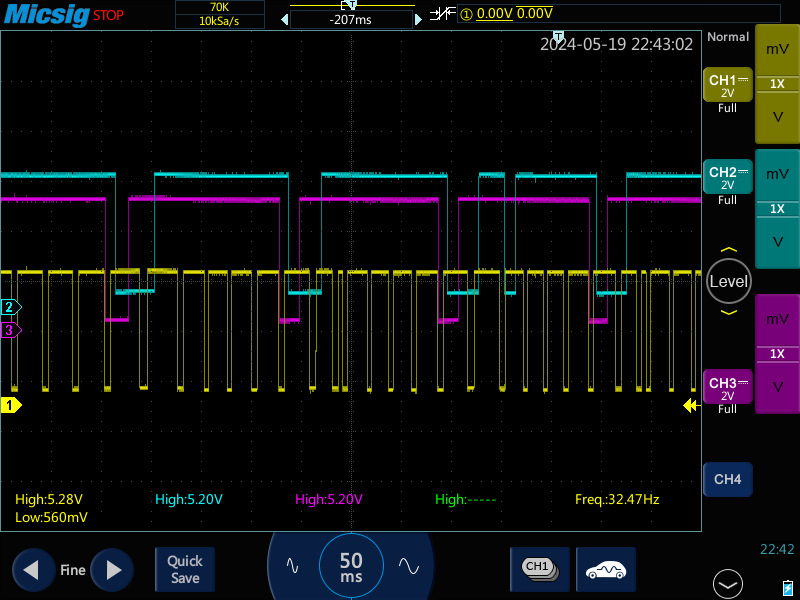Open the automotive car diagnostics icon
The width and height of the screenshot is (800, 600).
tap(608, 568)
